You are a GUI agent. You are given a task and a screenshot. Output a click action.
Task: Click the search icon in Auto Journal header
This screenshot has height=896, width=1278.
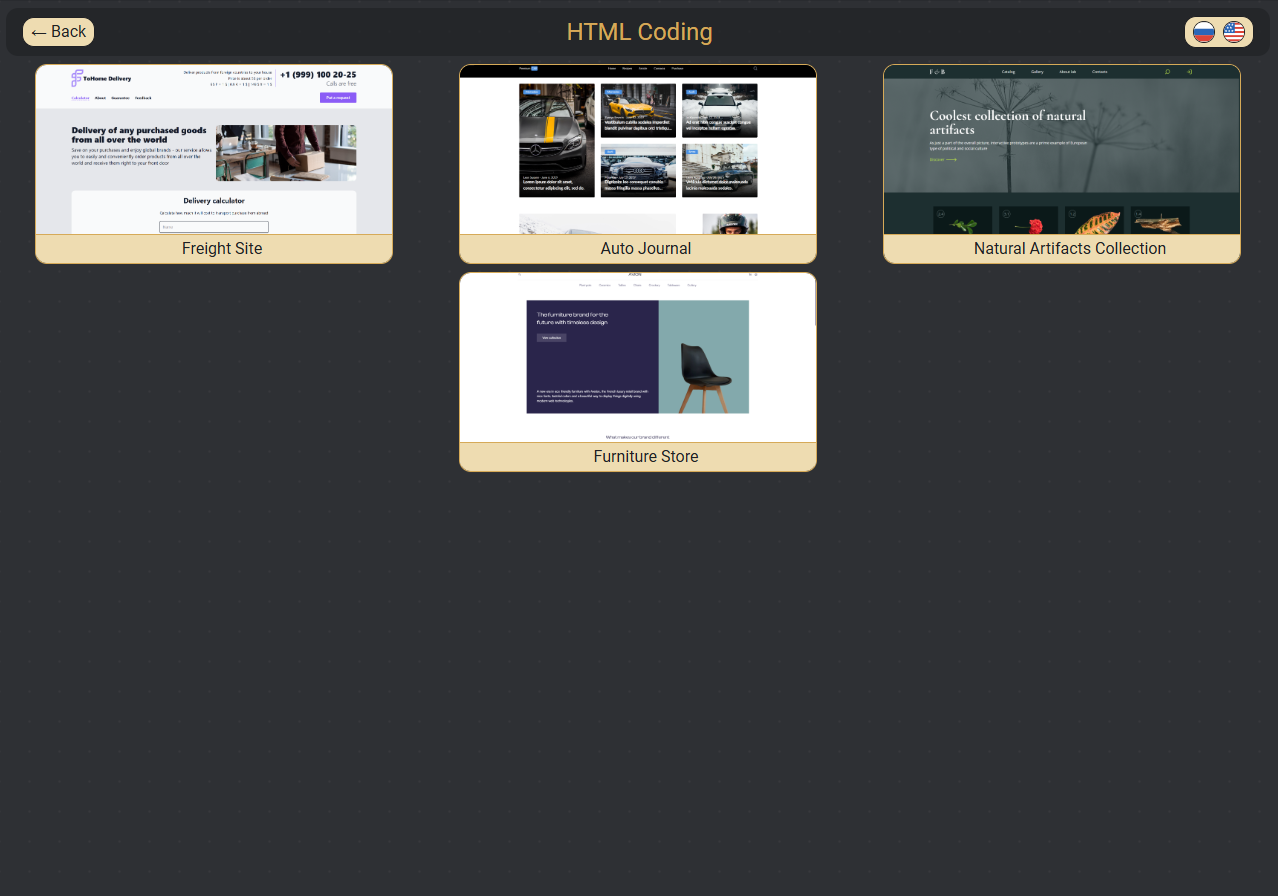coord(755,68)
